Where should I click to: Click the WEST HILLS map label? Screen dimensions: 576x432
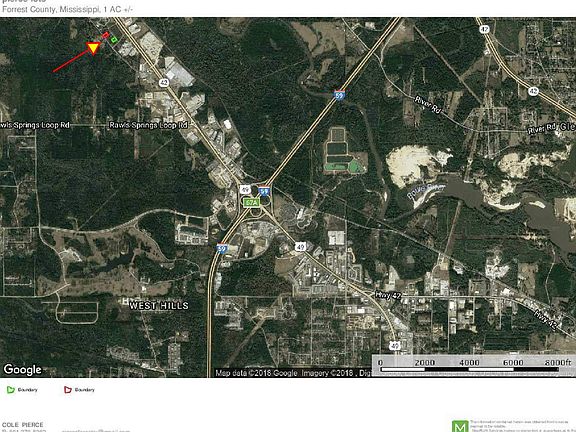pyautogui.click(x=159, y=305)
